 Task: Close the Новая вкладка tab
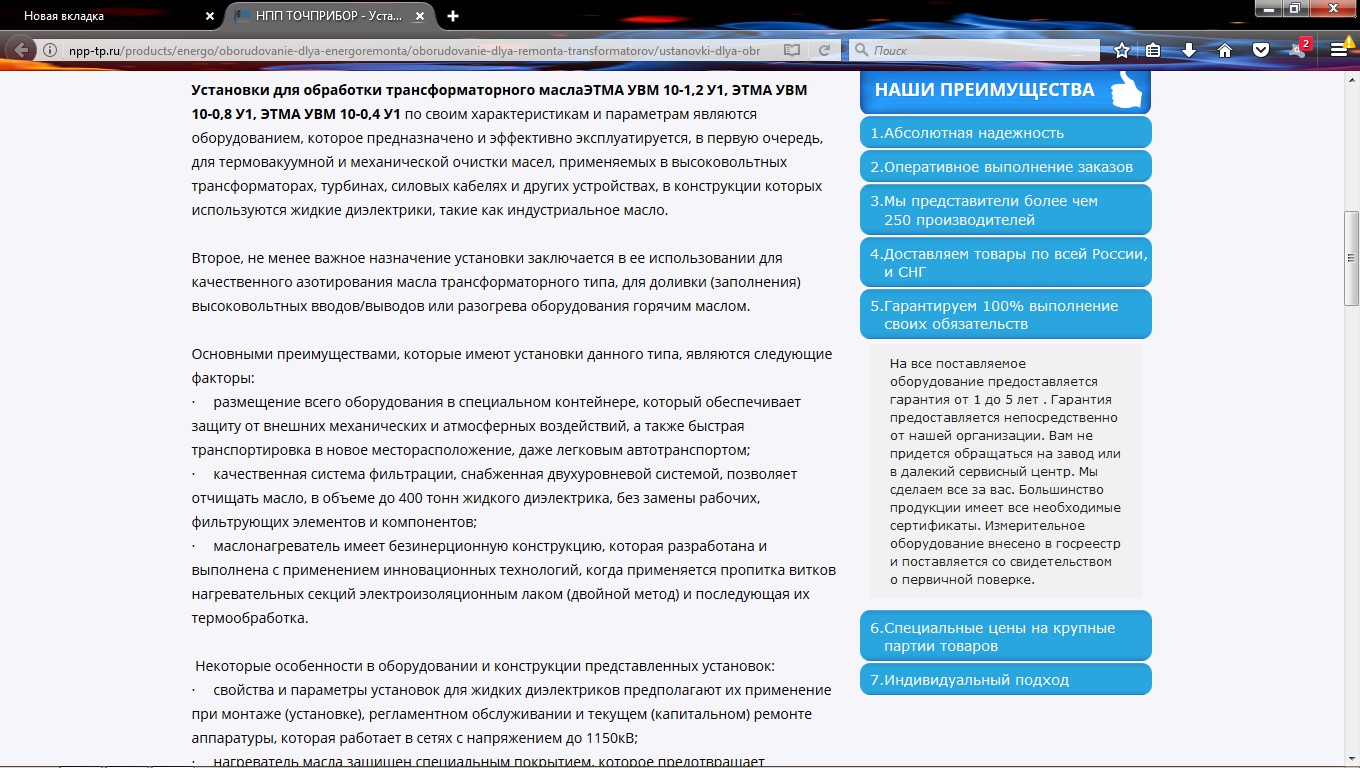point(209,16)
